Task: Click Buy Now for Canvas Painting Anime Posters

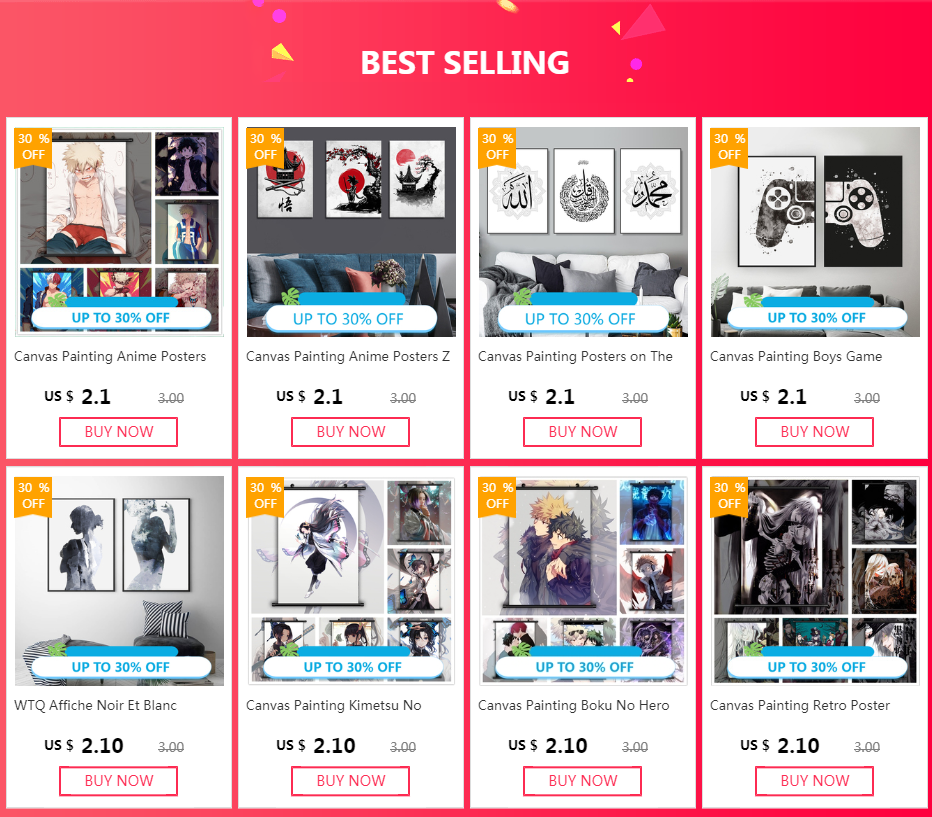Action: click(118, 432)
